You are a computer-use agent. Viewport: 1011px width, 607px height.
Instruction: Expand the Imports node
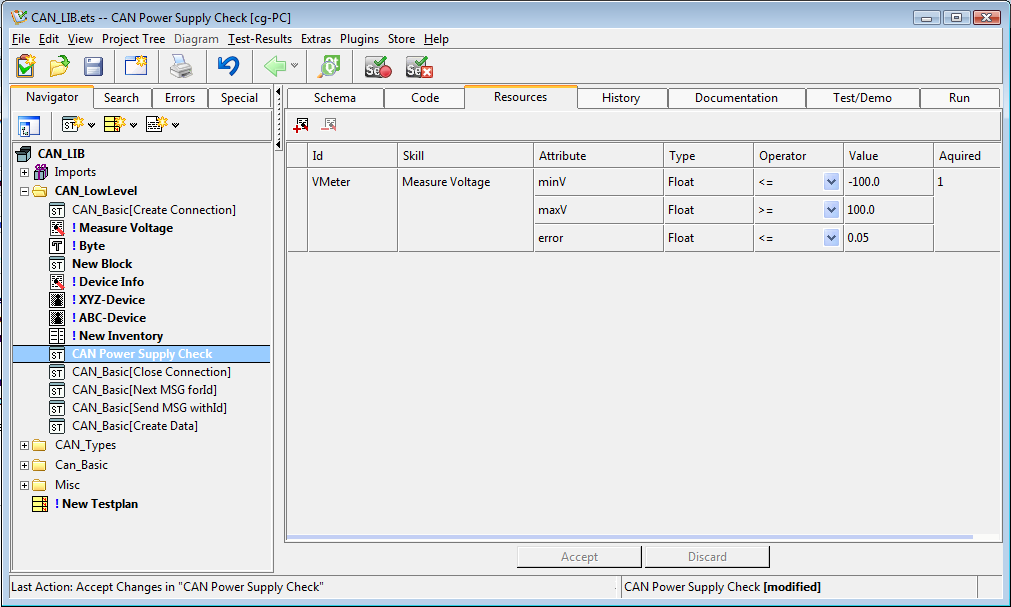click(25, 172)
